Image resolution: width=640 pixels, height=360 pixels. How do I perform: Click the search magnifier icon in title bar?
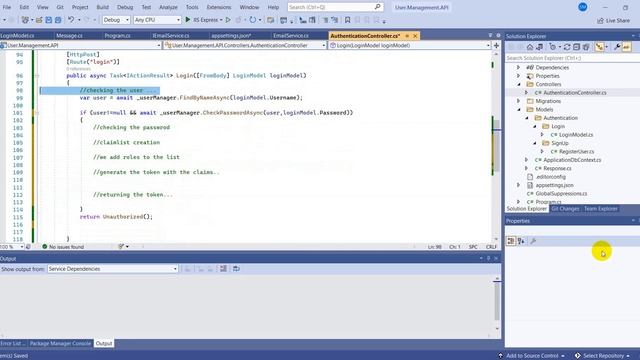[x=378, y=7]
